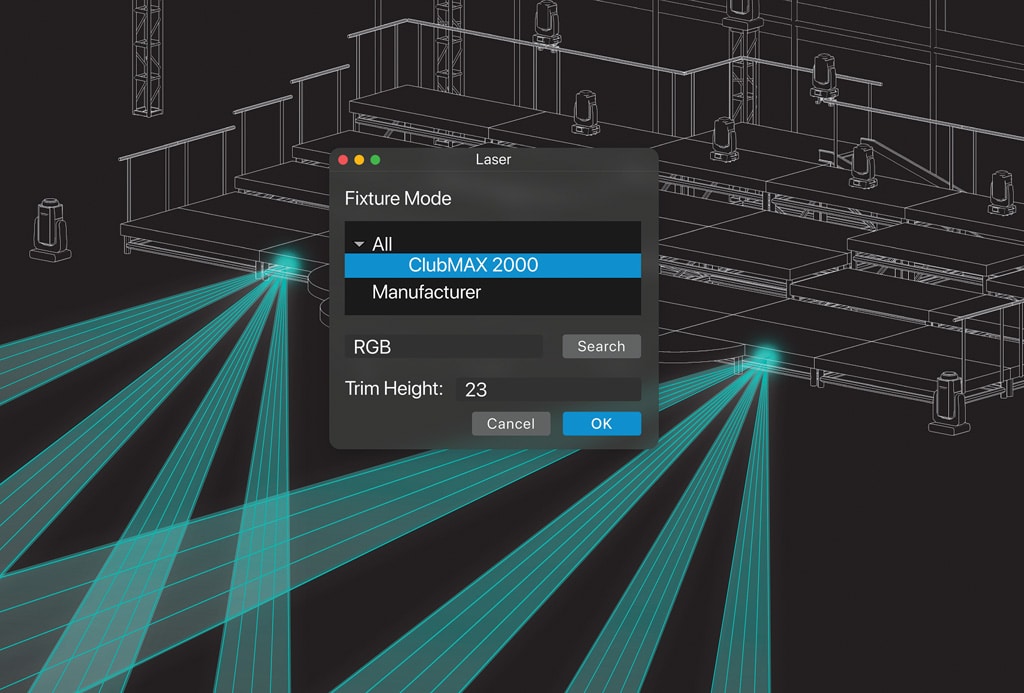
Task: Select the glowing right laser emitter
Action: point(766,357)
